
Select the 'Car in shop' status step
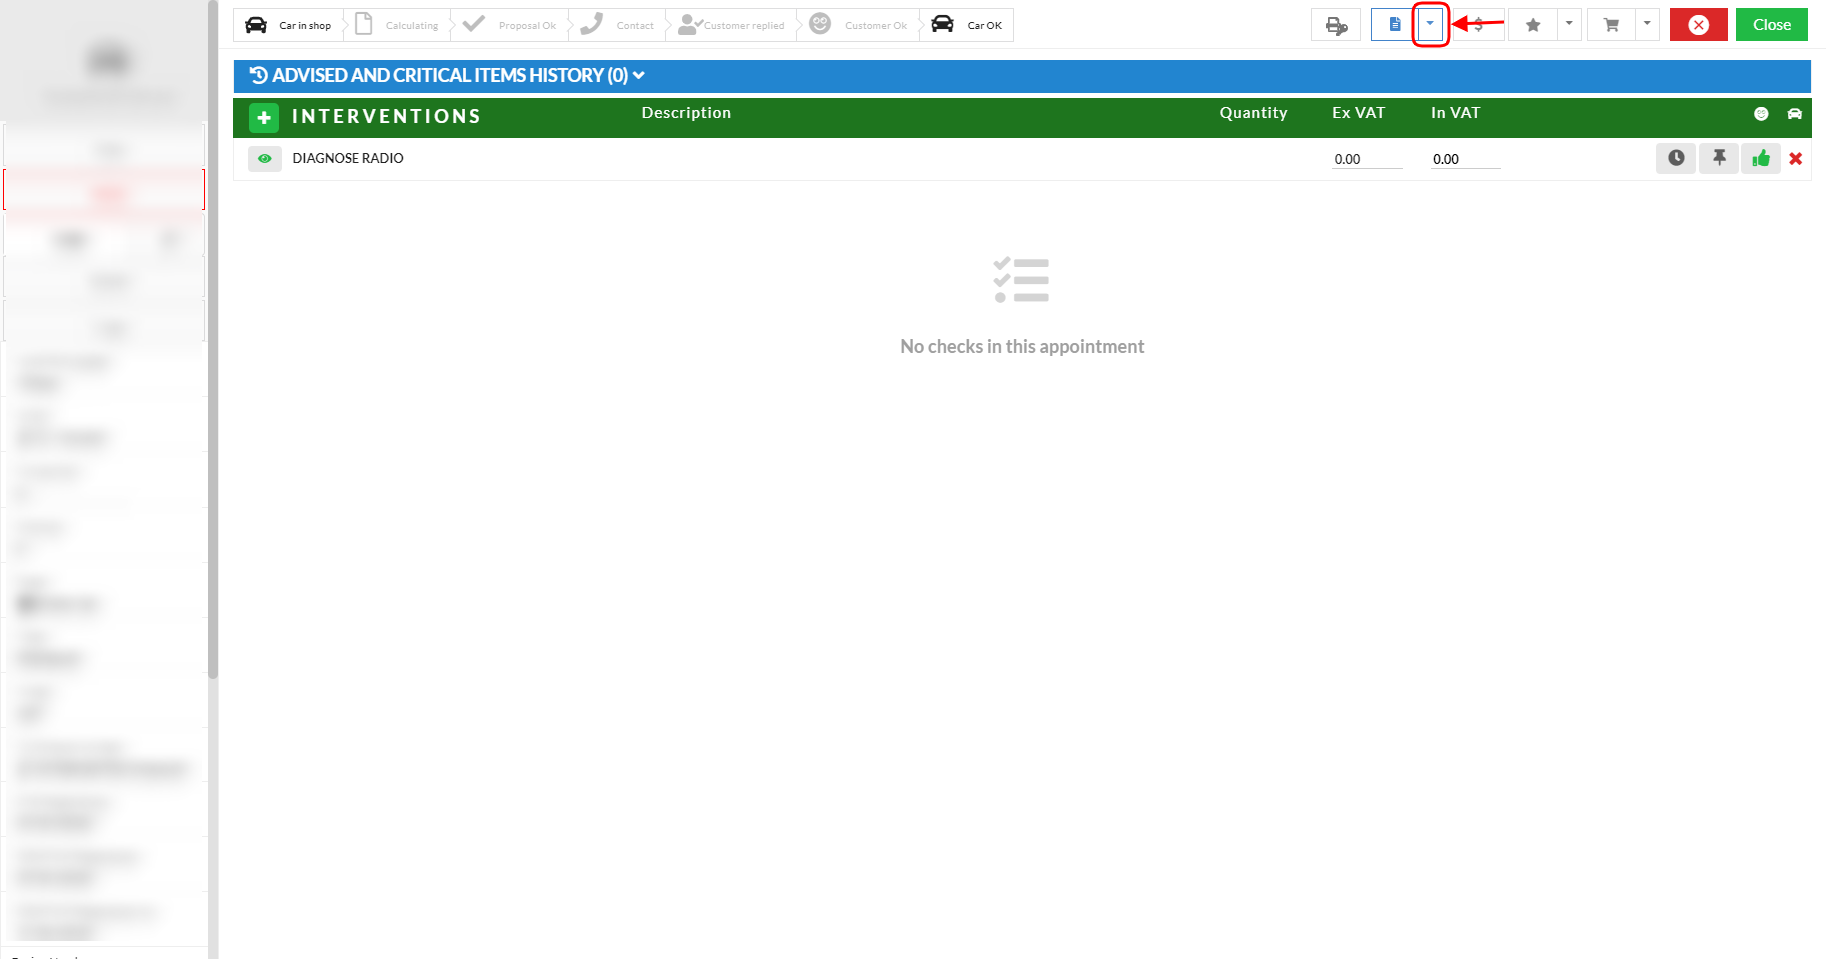click(x=289, y=25)
